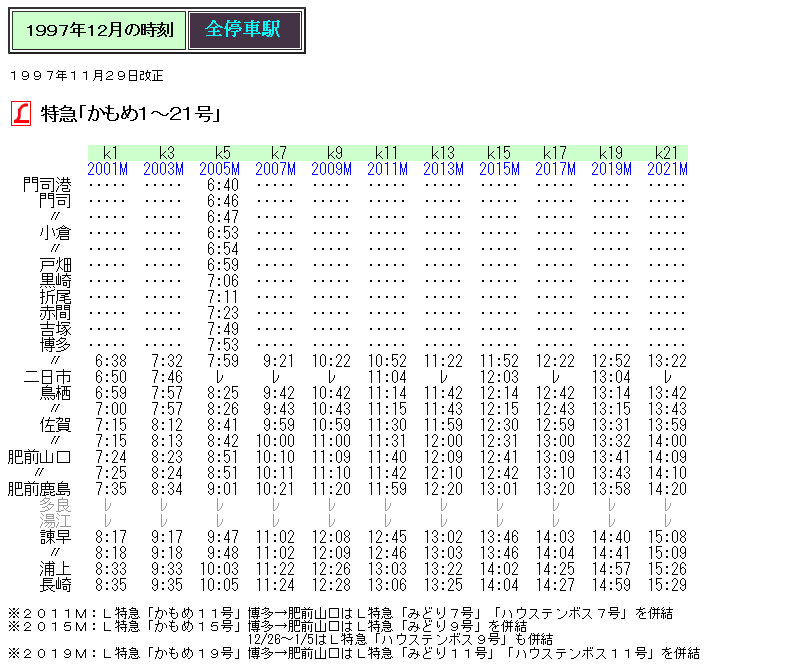This screenshot has height=670, width=810.
Task: Click the 14:04 長崎 arrival of k15
Action: [x=499, y=585]
